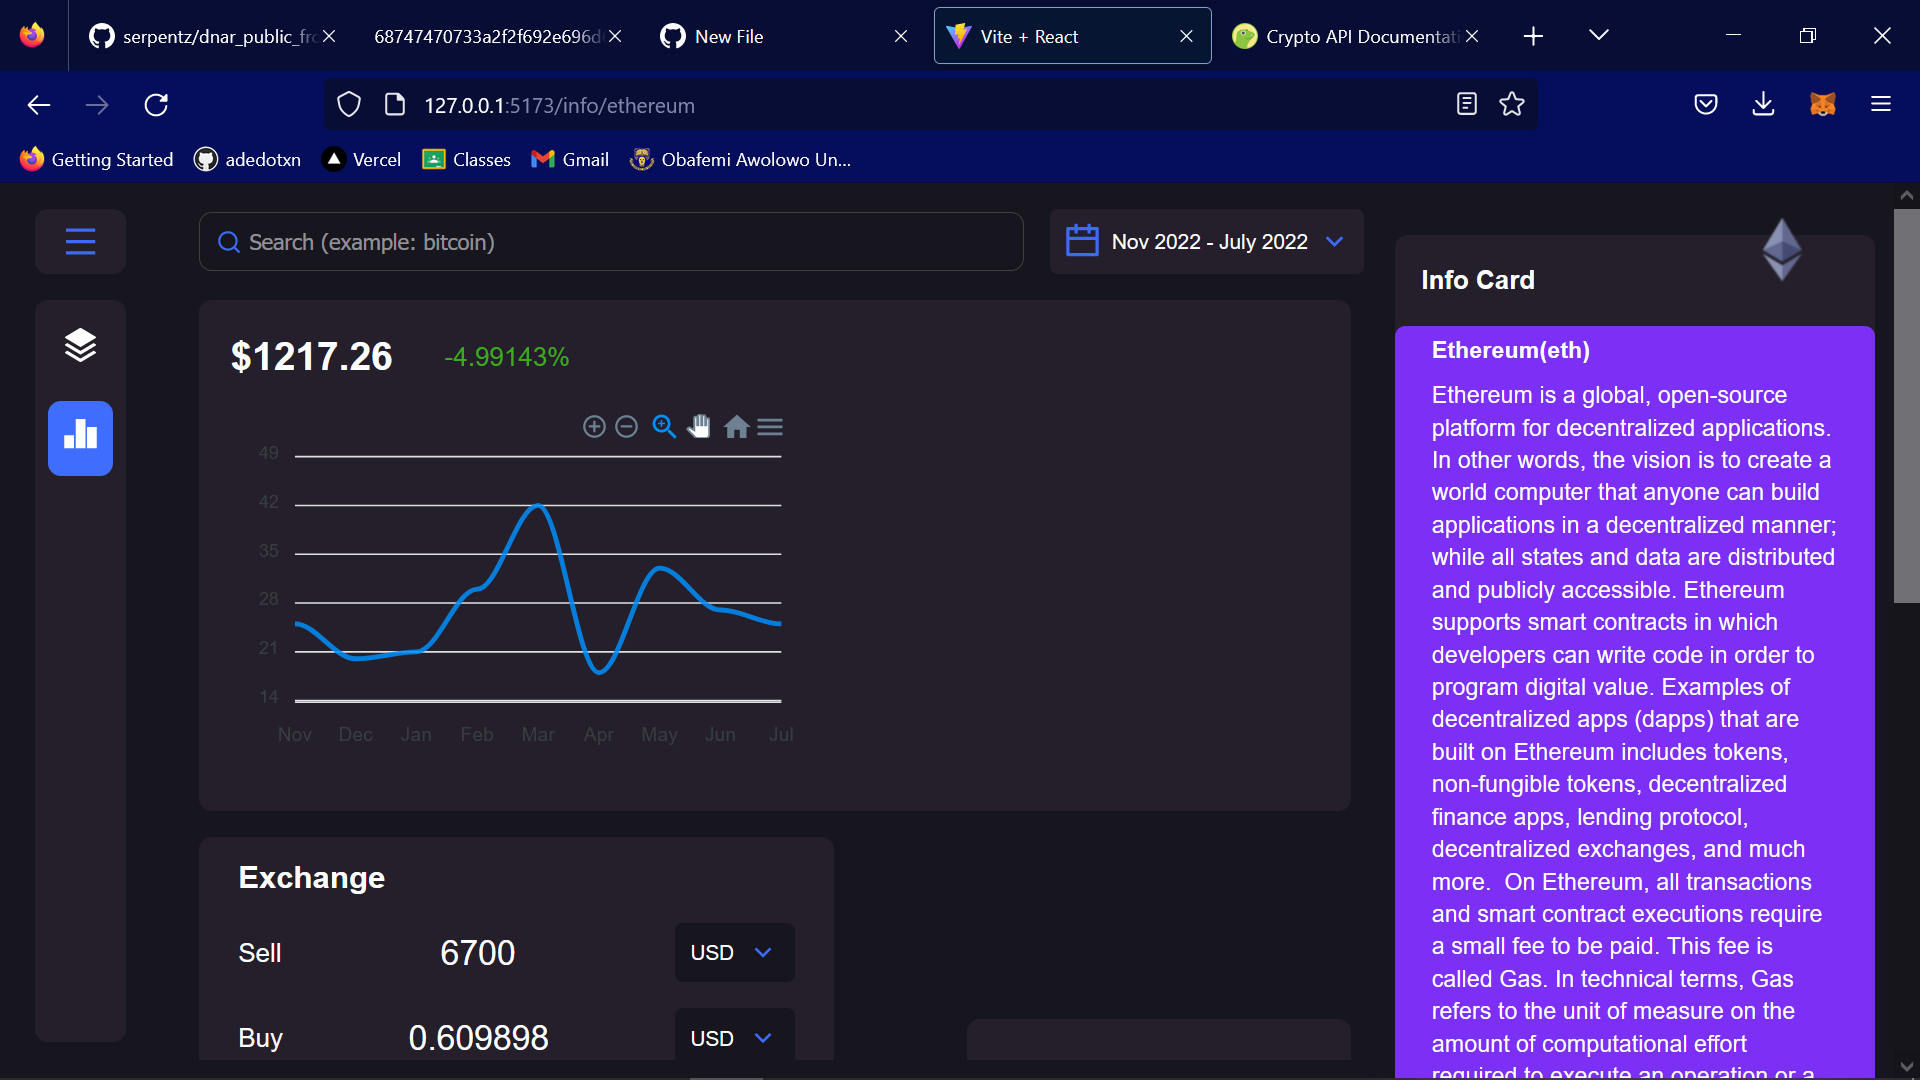
Task: Open the Buy currency USD dropdown
Action: pos(733,1038)
